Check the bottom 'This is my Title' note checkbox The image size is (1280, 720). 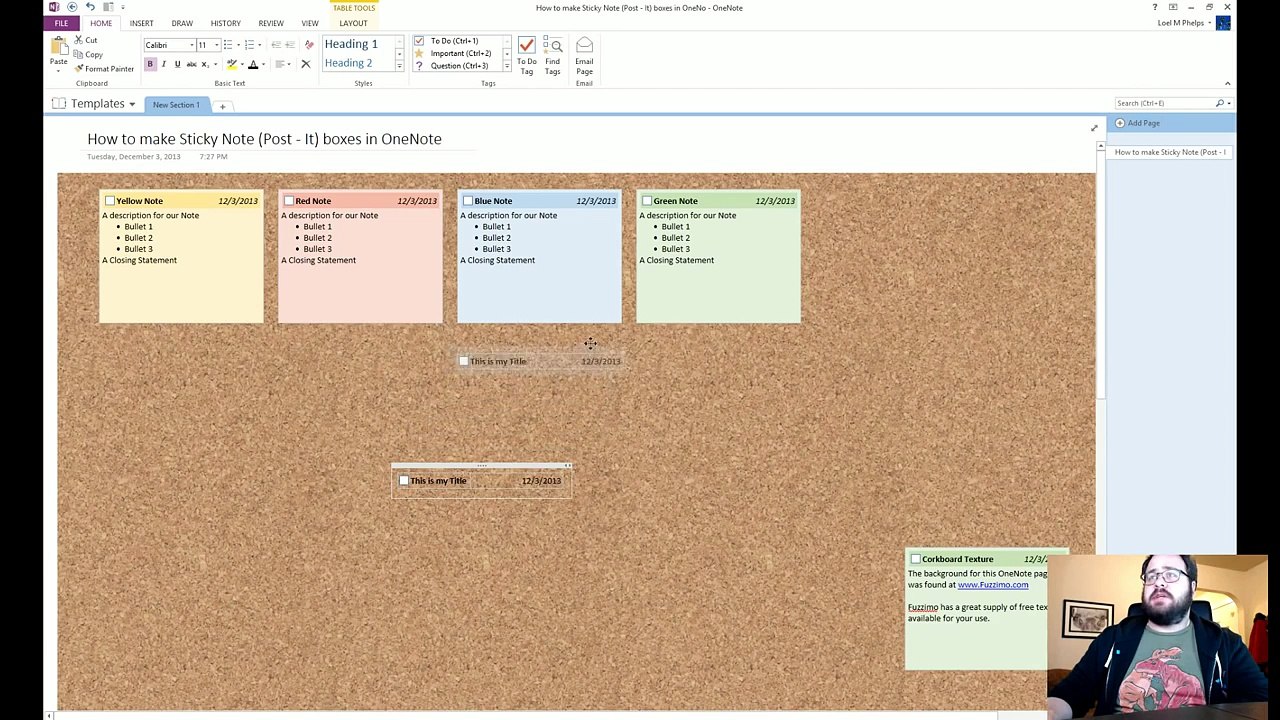(403, 481)
